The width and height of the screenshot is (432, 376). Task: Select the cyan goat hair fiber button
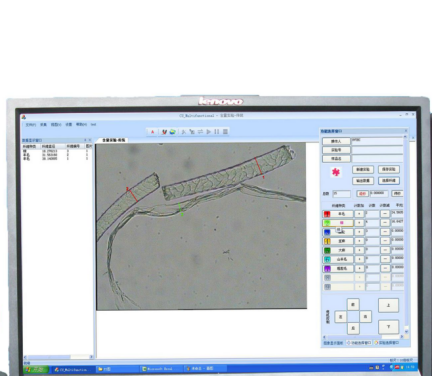point(337,259)
